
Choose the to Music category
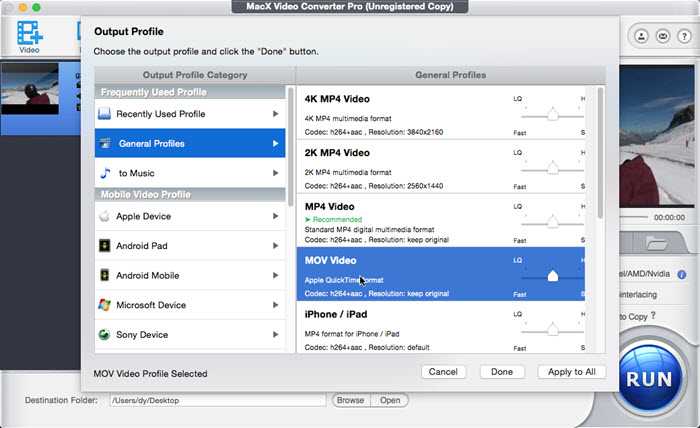(x=190, y=173)
